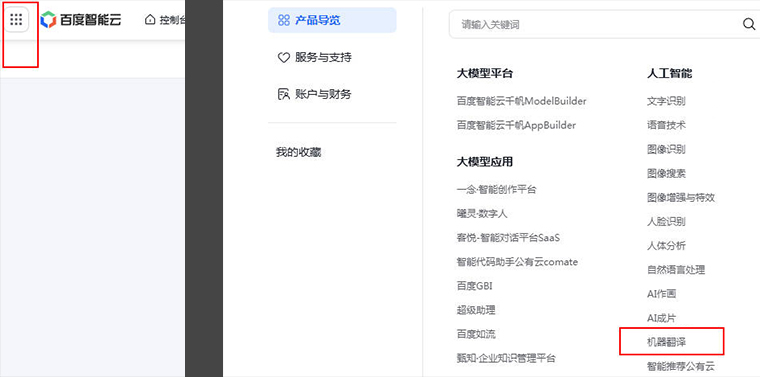Open 智能代码助手公有云comate
Screen dimensions: 760x377
pyautogui.click(x=517, y=262)
